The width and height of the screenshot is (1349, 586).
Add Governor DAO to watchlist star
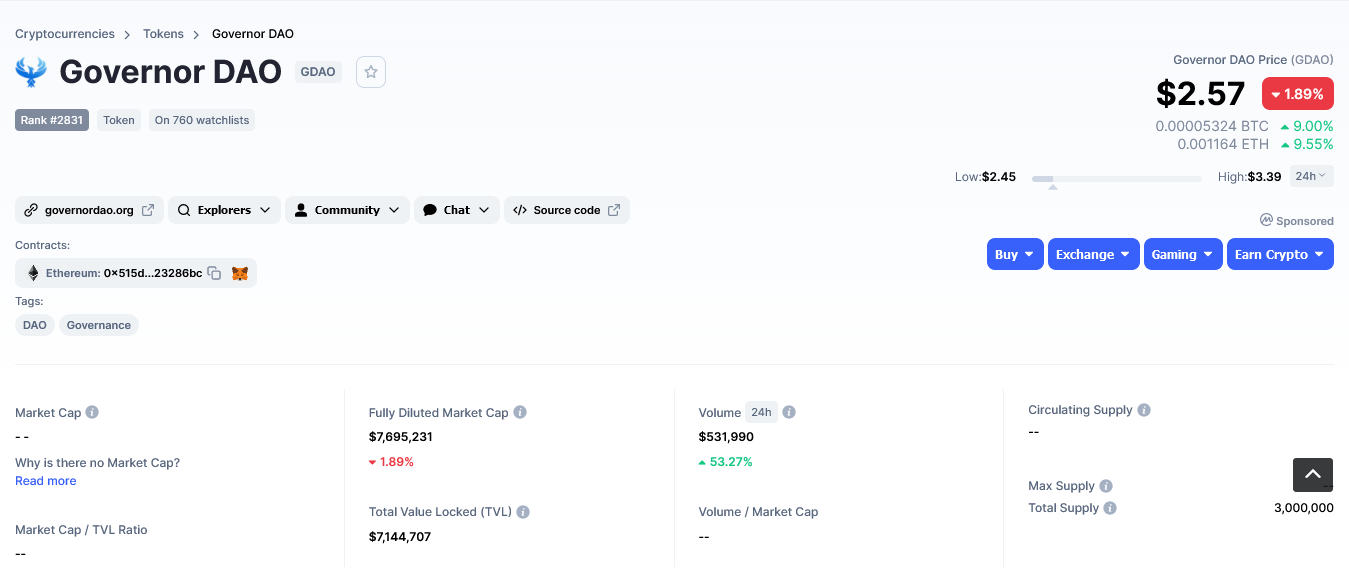tap(371, 72)
